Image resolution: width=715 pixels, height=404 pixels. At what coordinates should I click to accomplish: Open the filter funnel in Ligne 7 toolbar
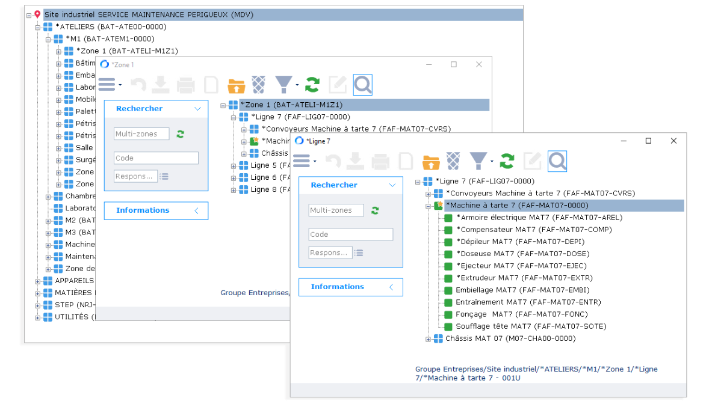[479, 160]
